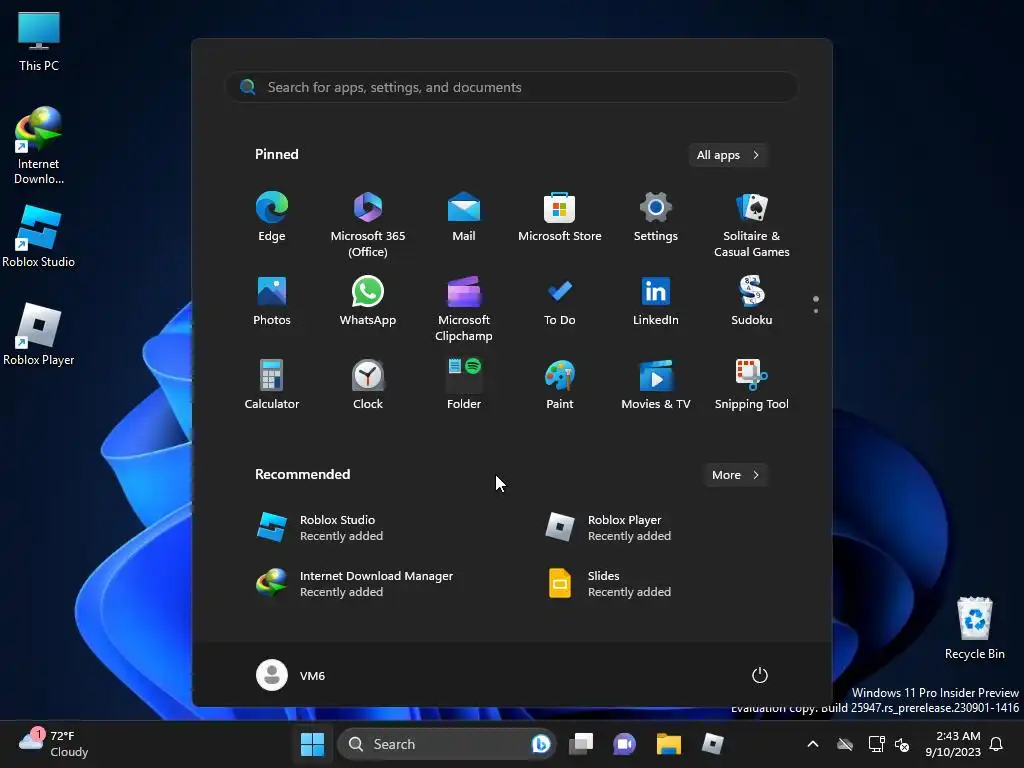Show More recommended items
This screenshot has width=1024, height=768.
[736, 475]
